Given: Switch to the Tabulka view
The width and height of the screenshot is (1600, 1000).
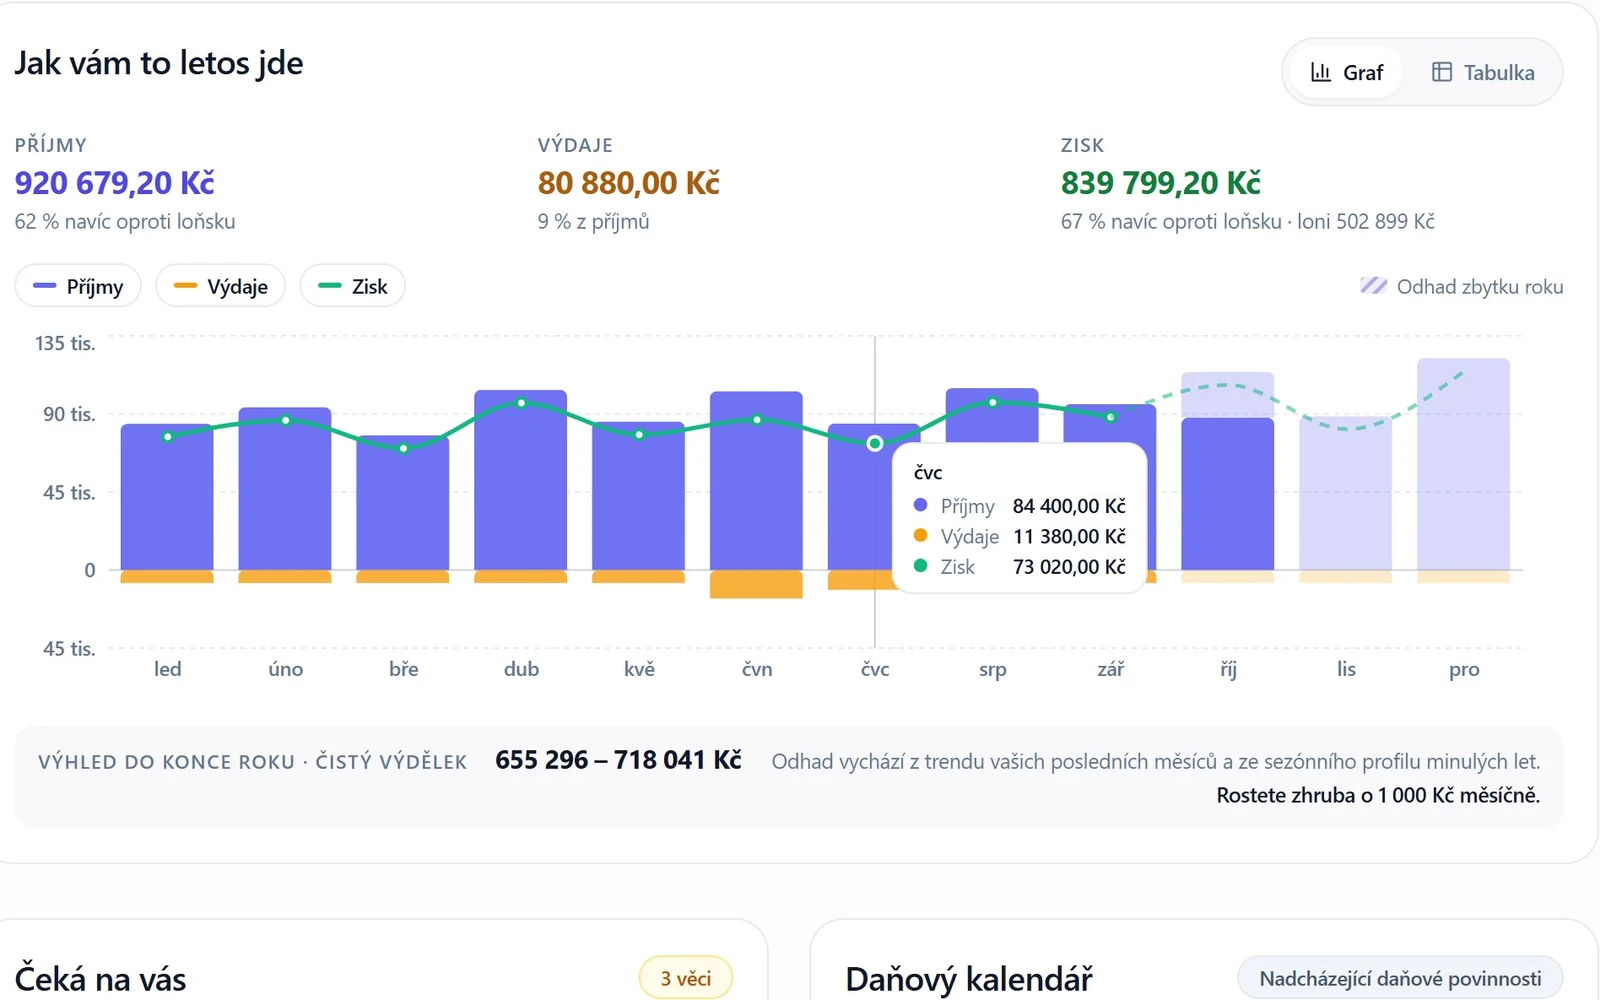Looking at the screenshot, I should click(x=1483, y=72).
